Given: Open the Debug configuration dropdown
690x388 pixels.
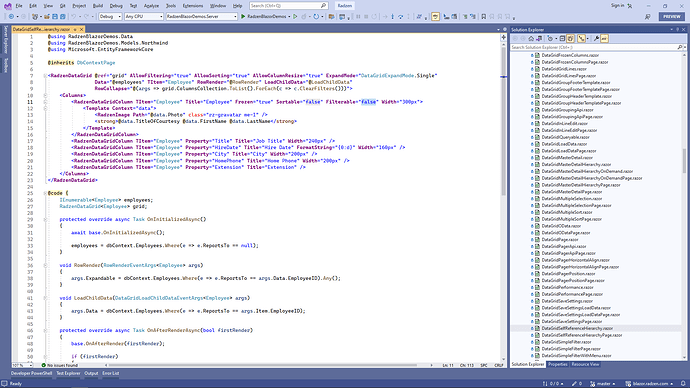Looking at the screenshot, I should point(110,16).
